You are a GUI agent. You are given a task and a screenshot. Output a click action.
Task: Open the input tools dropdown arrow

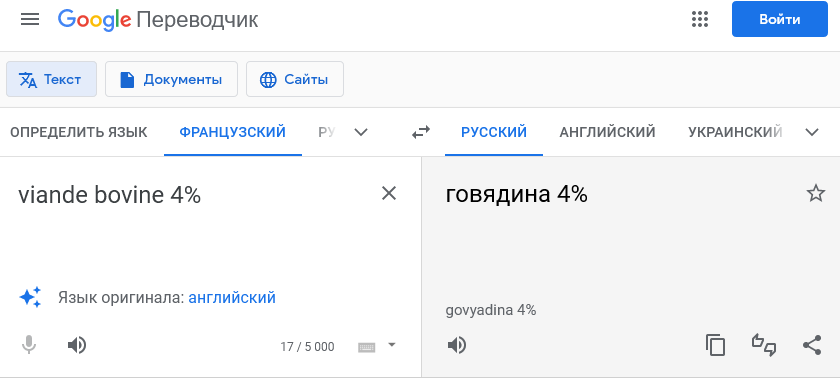392,345
